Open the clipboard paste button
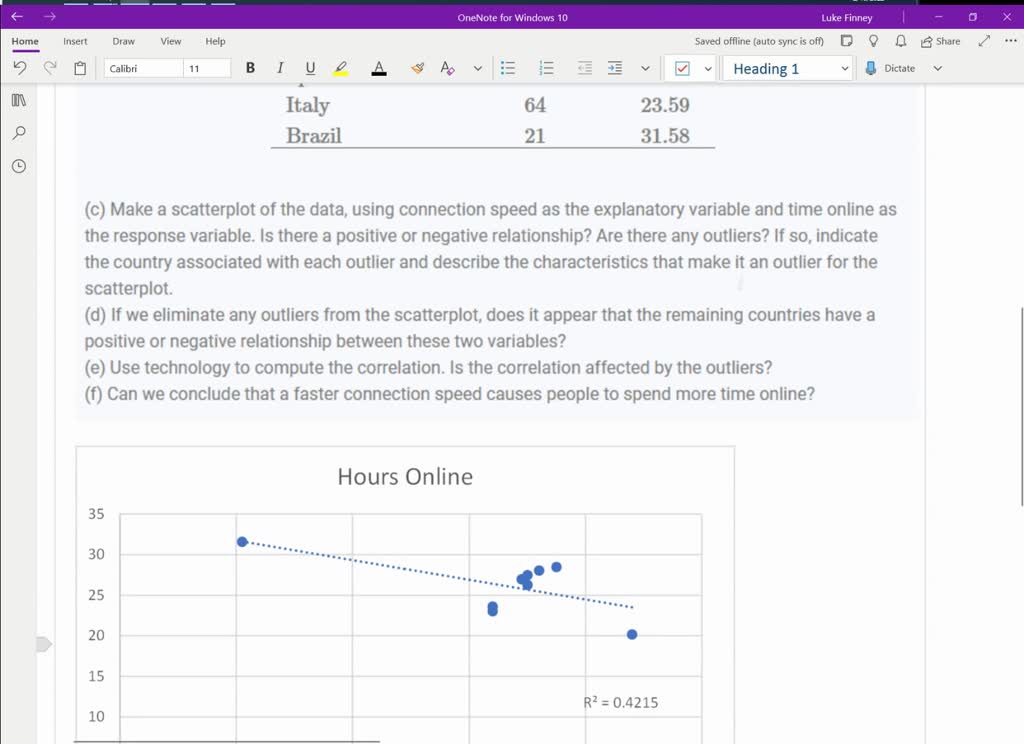Viewport: 1024px width, 744px height. (x=80, y=68)
